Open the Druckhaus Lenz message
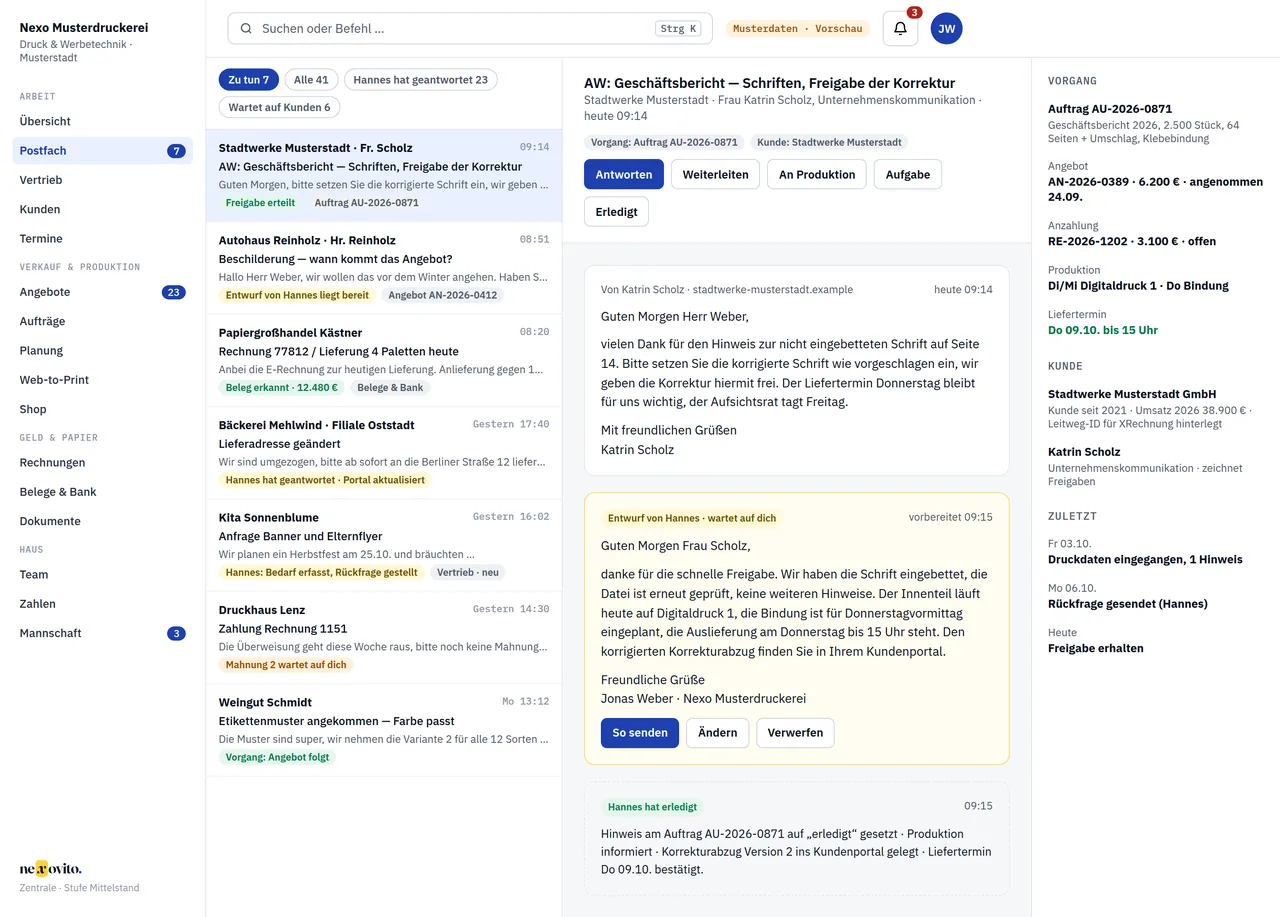The image size is (1280, 917). (384, 638)
